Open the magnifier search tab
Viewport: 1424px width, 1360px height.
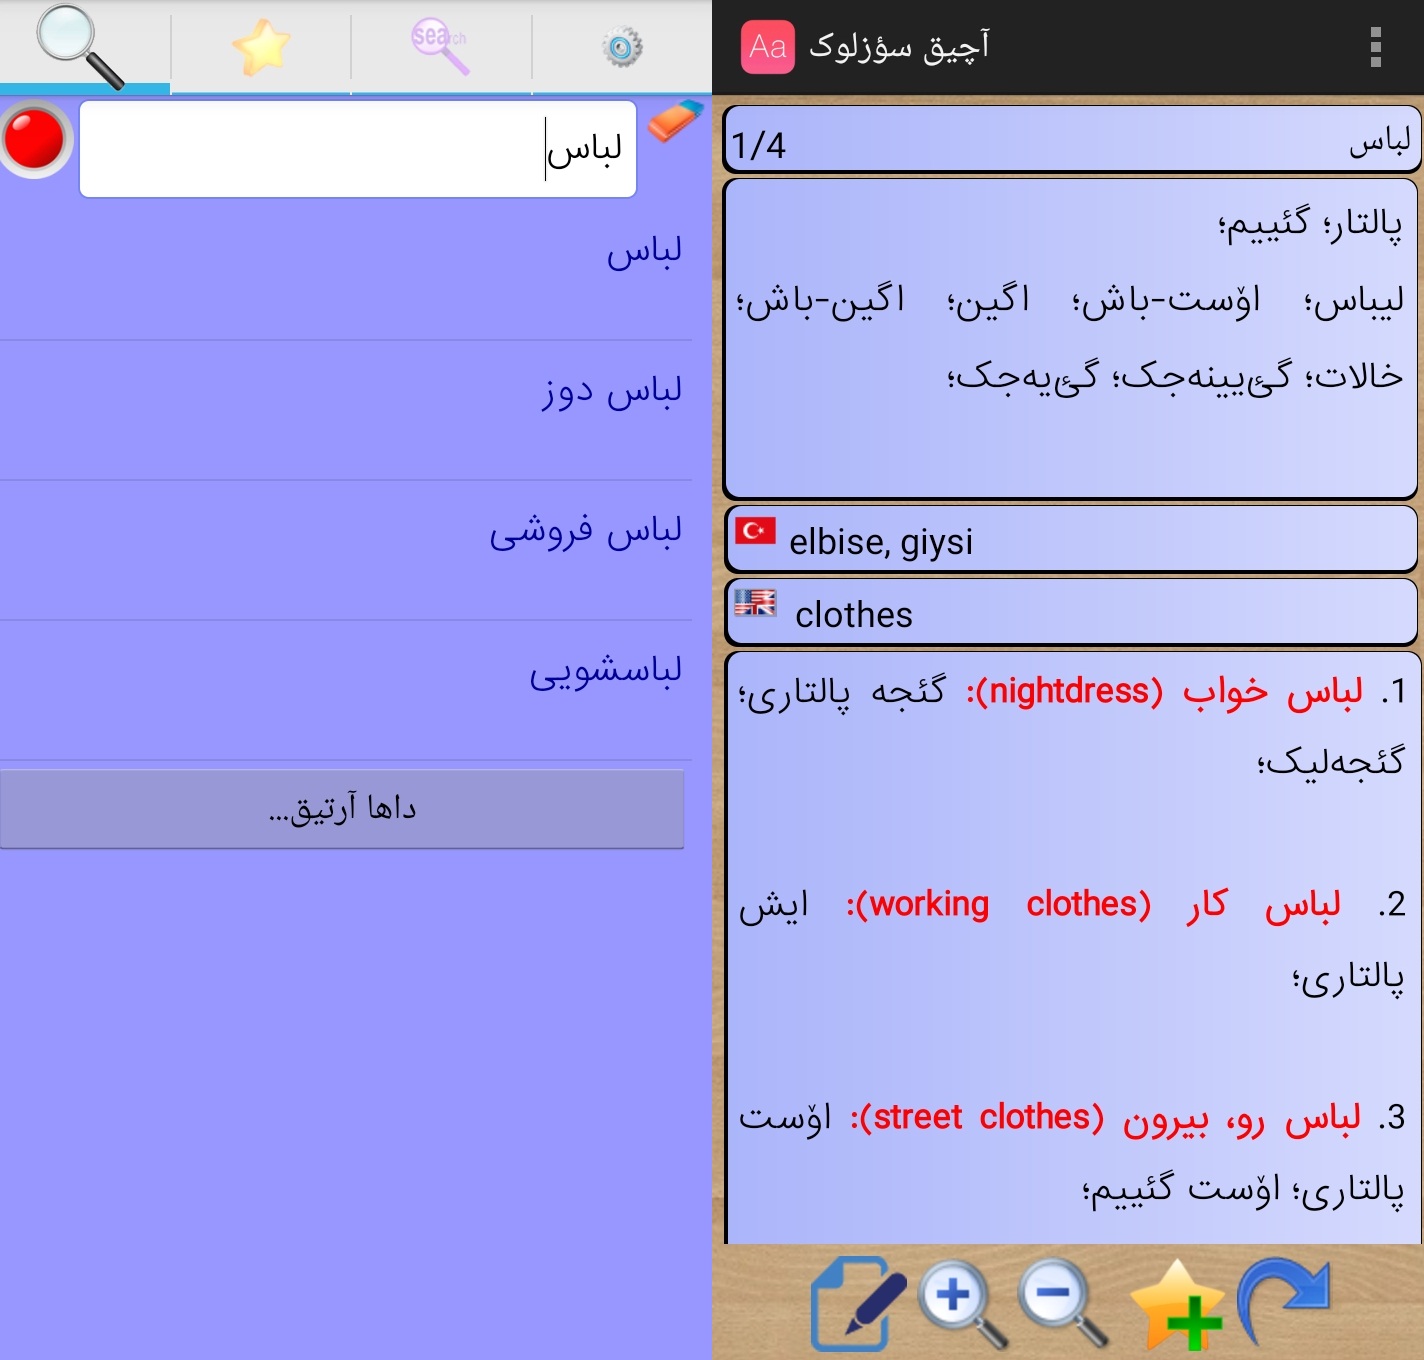(x=82, y=46)
